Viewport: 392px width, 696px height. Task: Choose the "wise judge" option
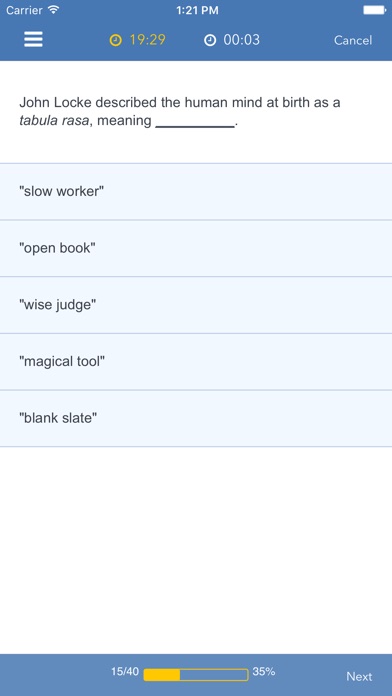coord(196,305)
